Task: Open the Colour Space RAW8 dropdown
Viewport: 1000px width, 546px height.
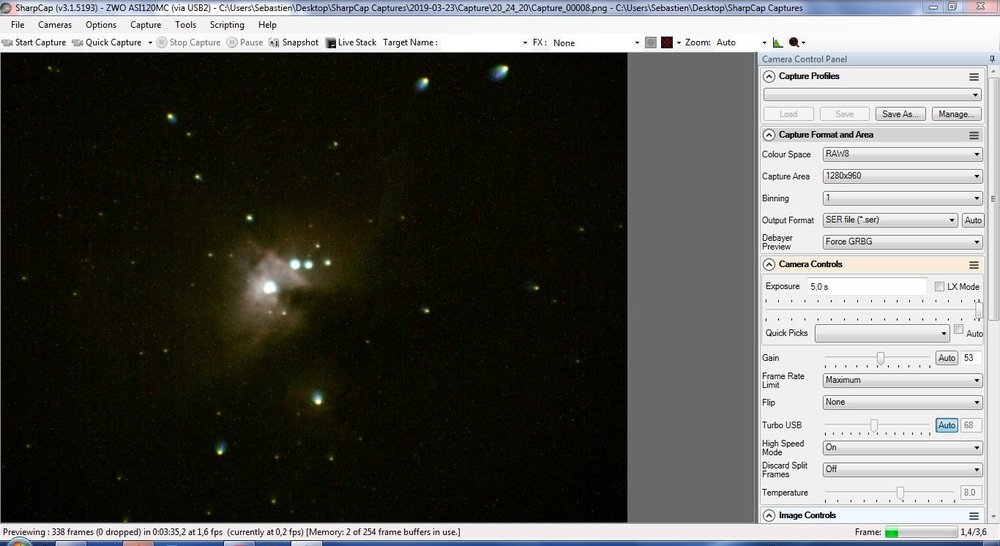Action: 902,154
